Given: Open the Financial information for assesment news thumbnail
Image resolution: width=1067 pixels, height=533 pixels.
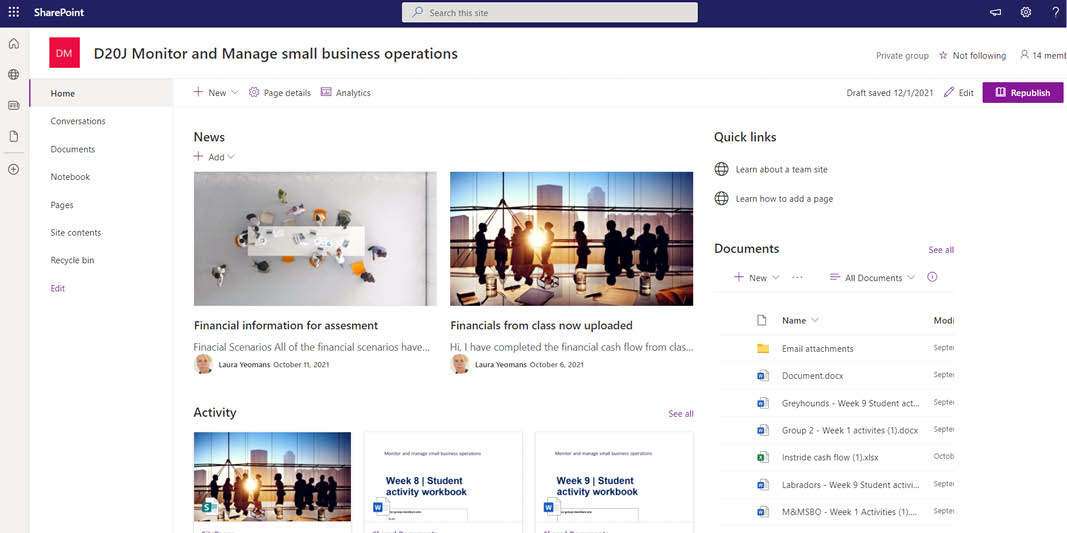Looking at the screenshot, I should pos(315,238).
